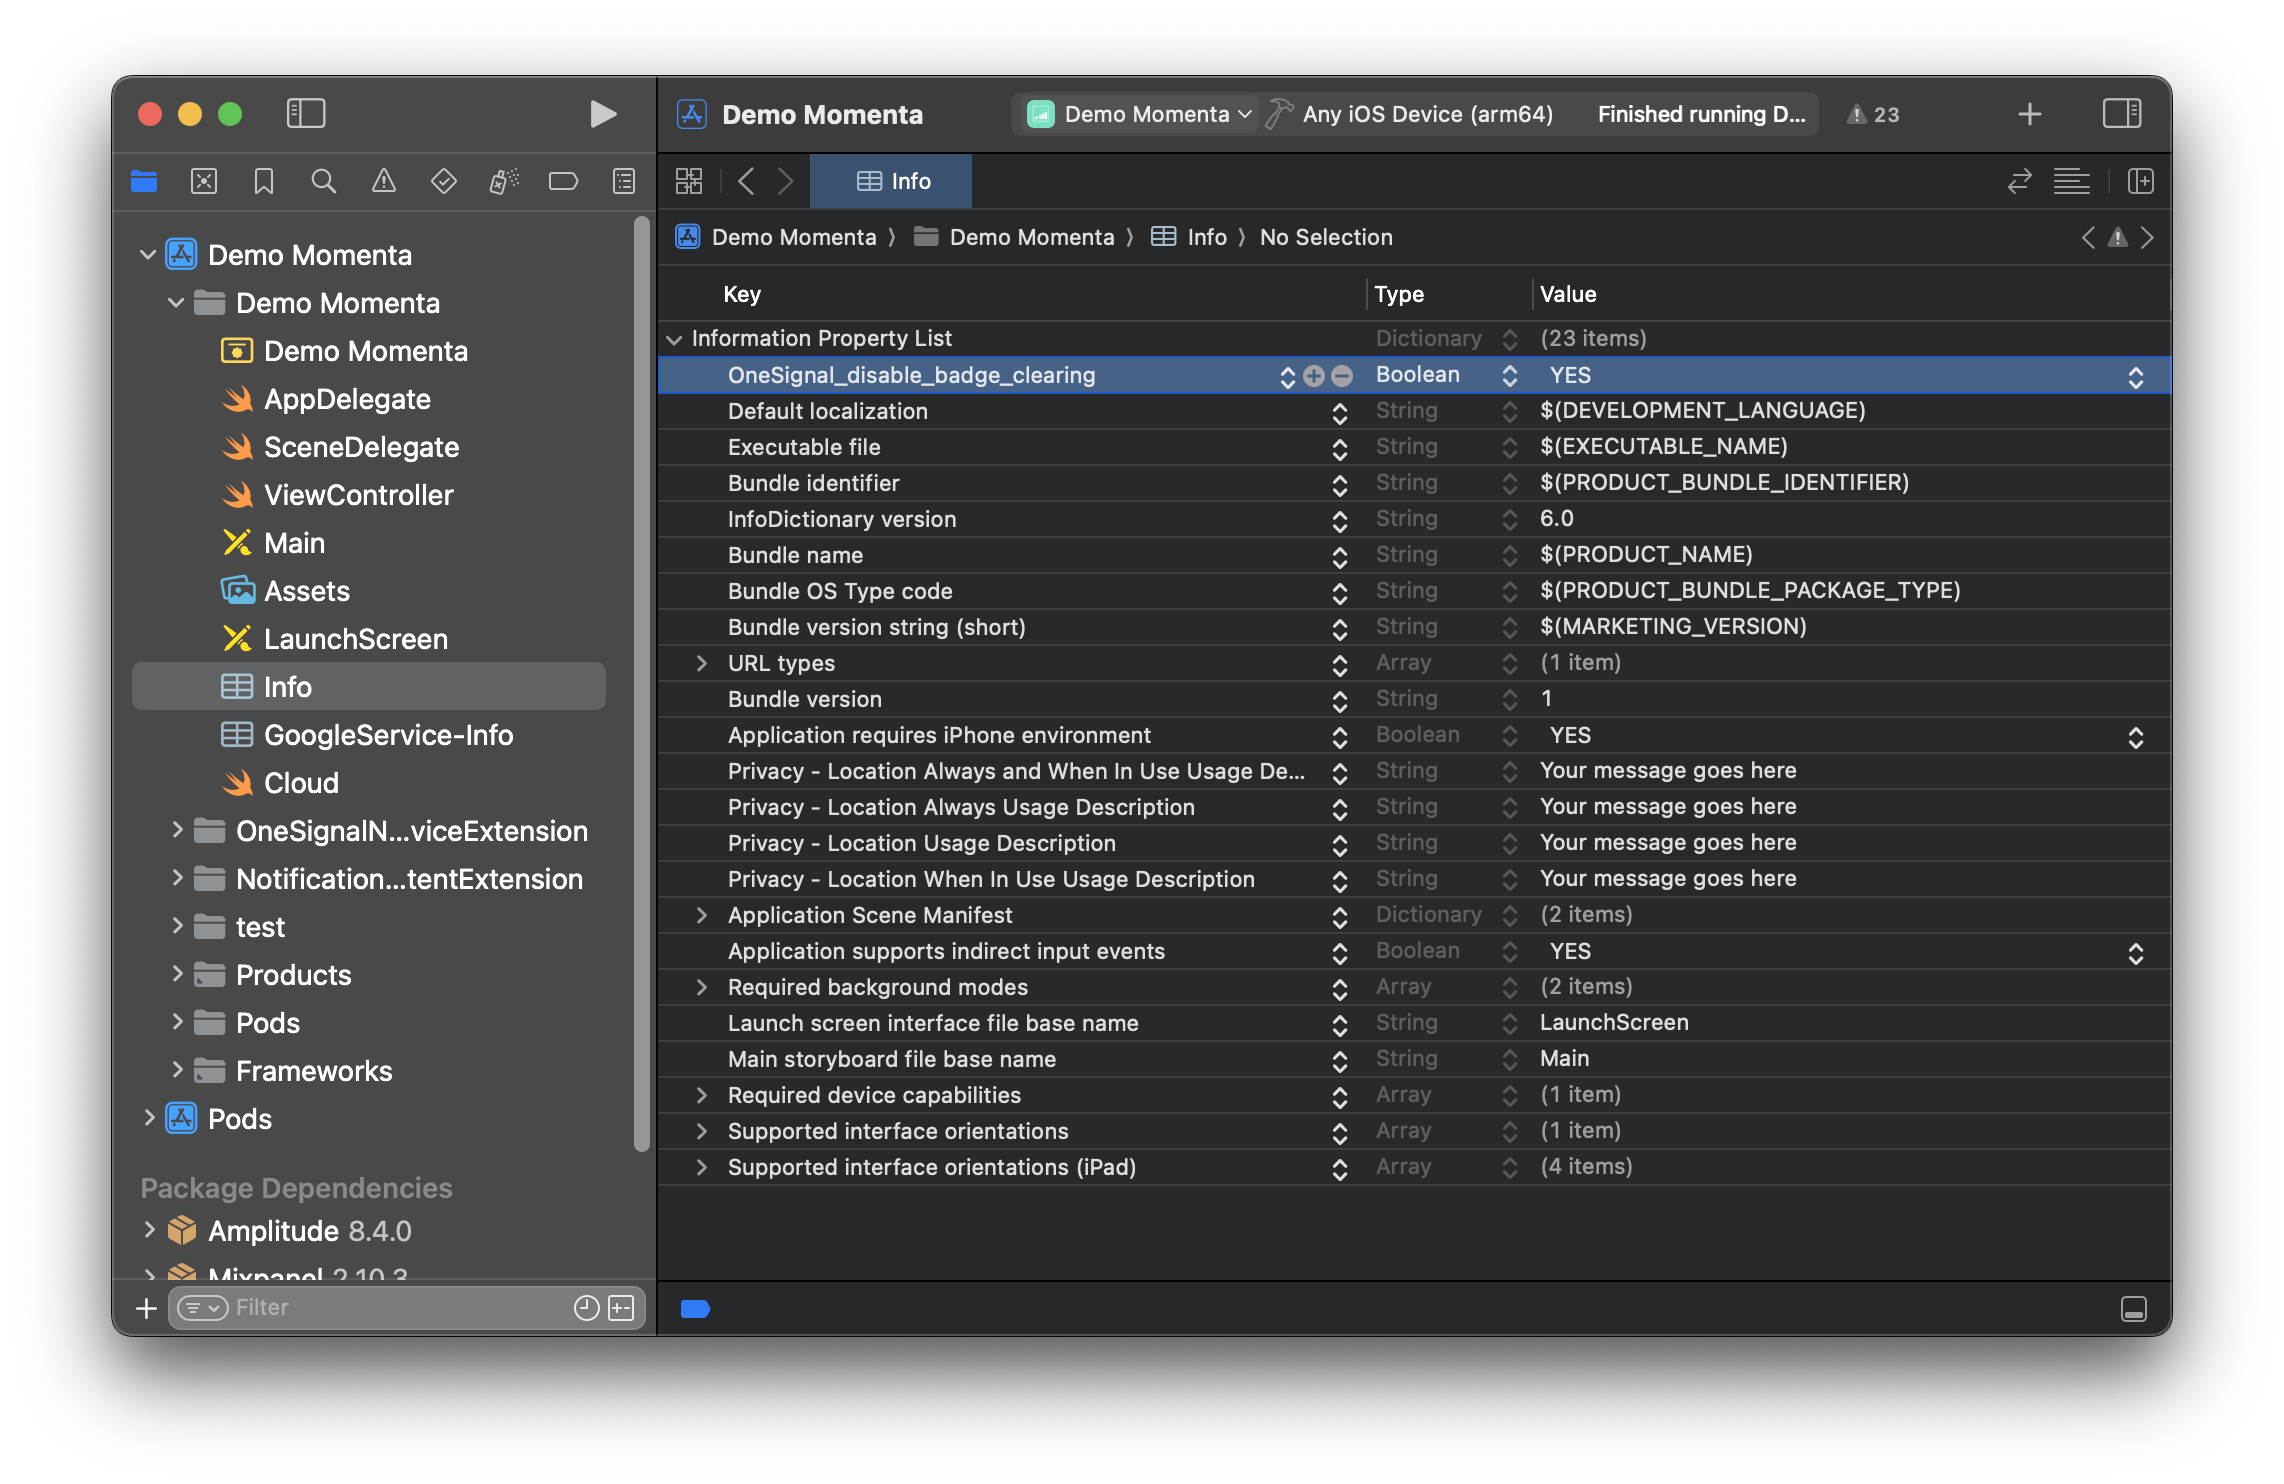
Task: Remove the OneSignal_disable_badge_clearing row
Action: [1342, 376]
